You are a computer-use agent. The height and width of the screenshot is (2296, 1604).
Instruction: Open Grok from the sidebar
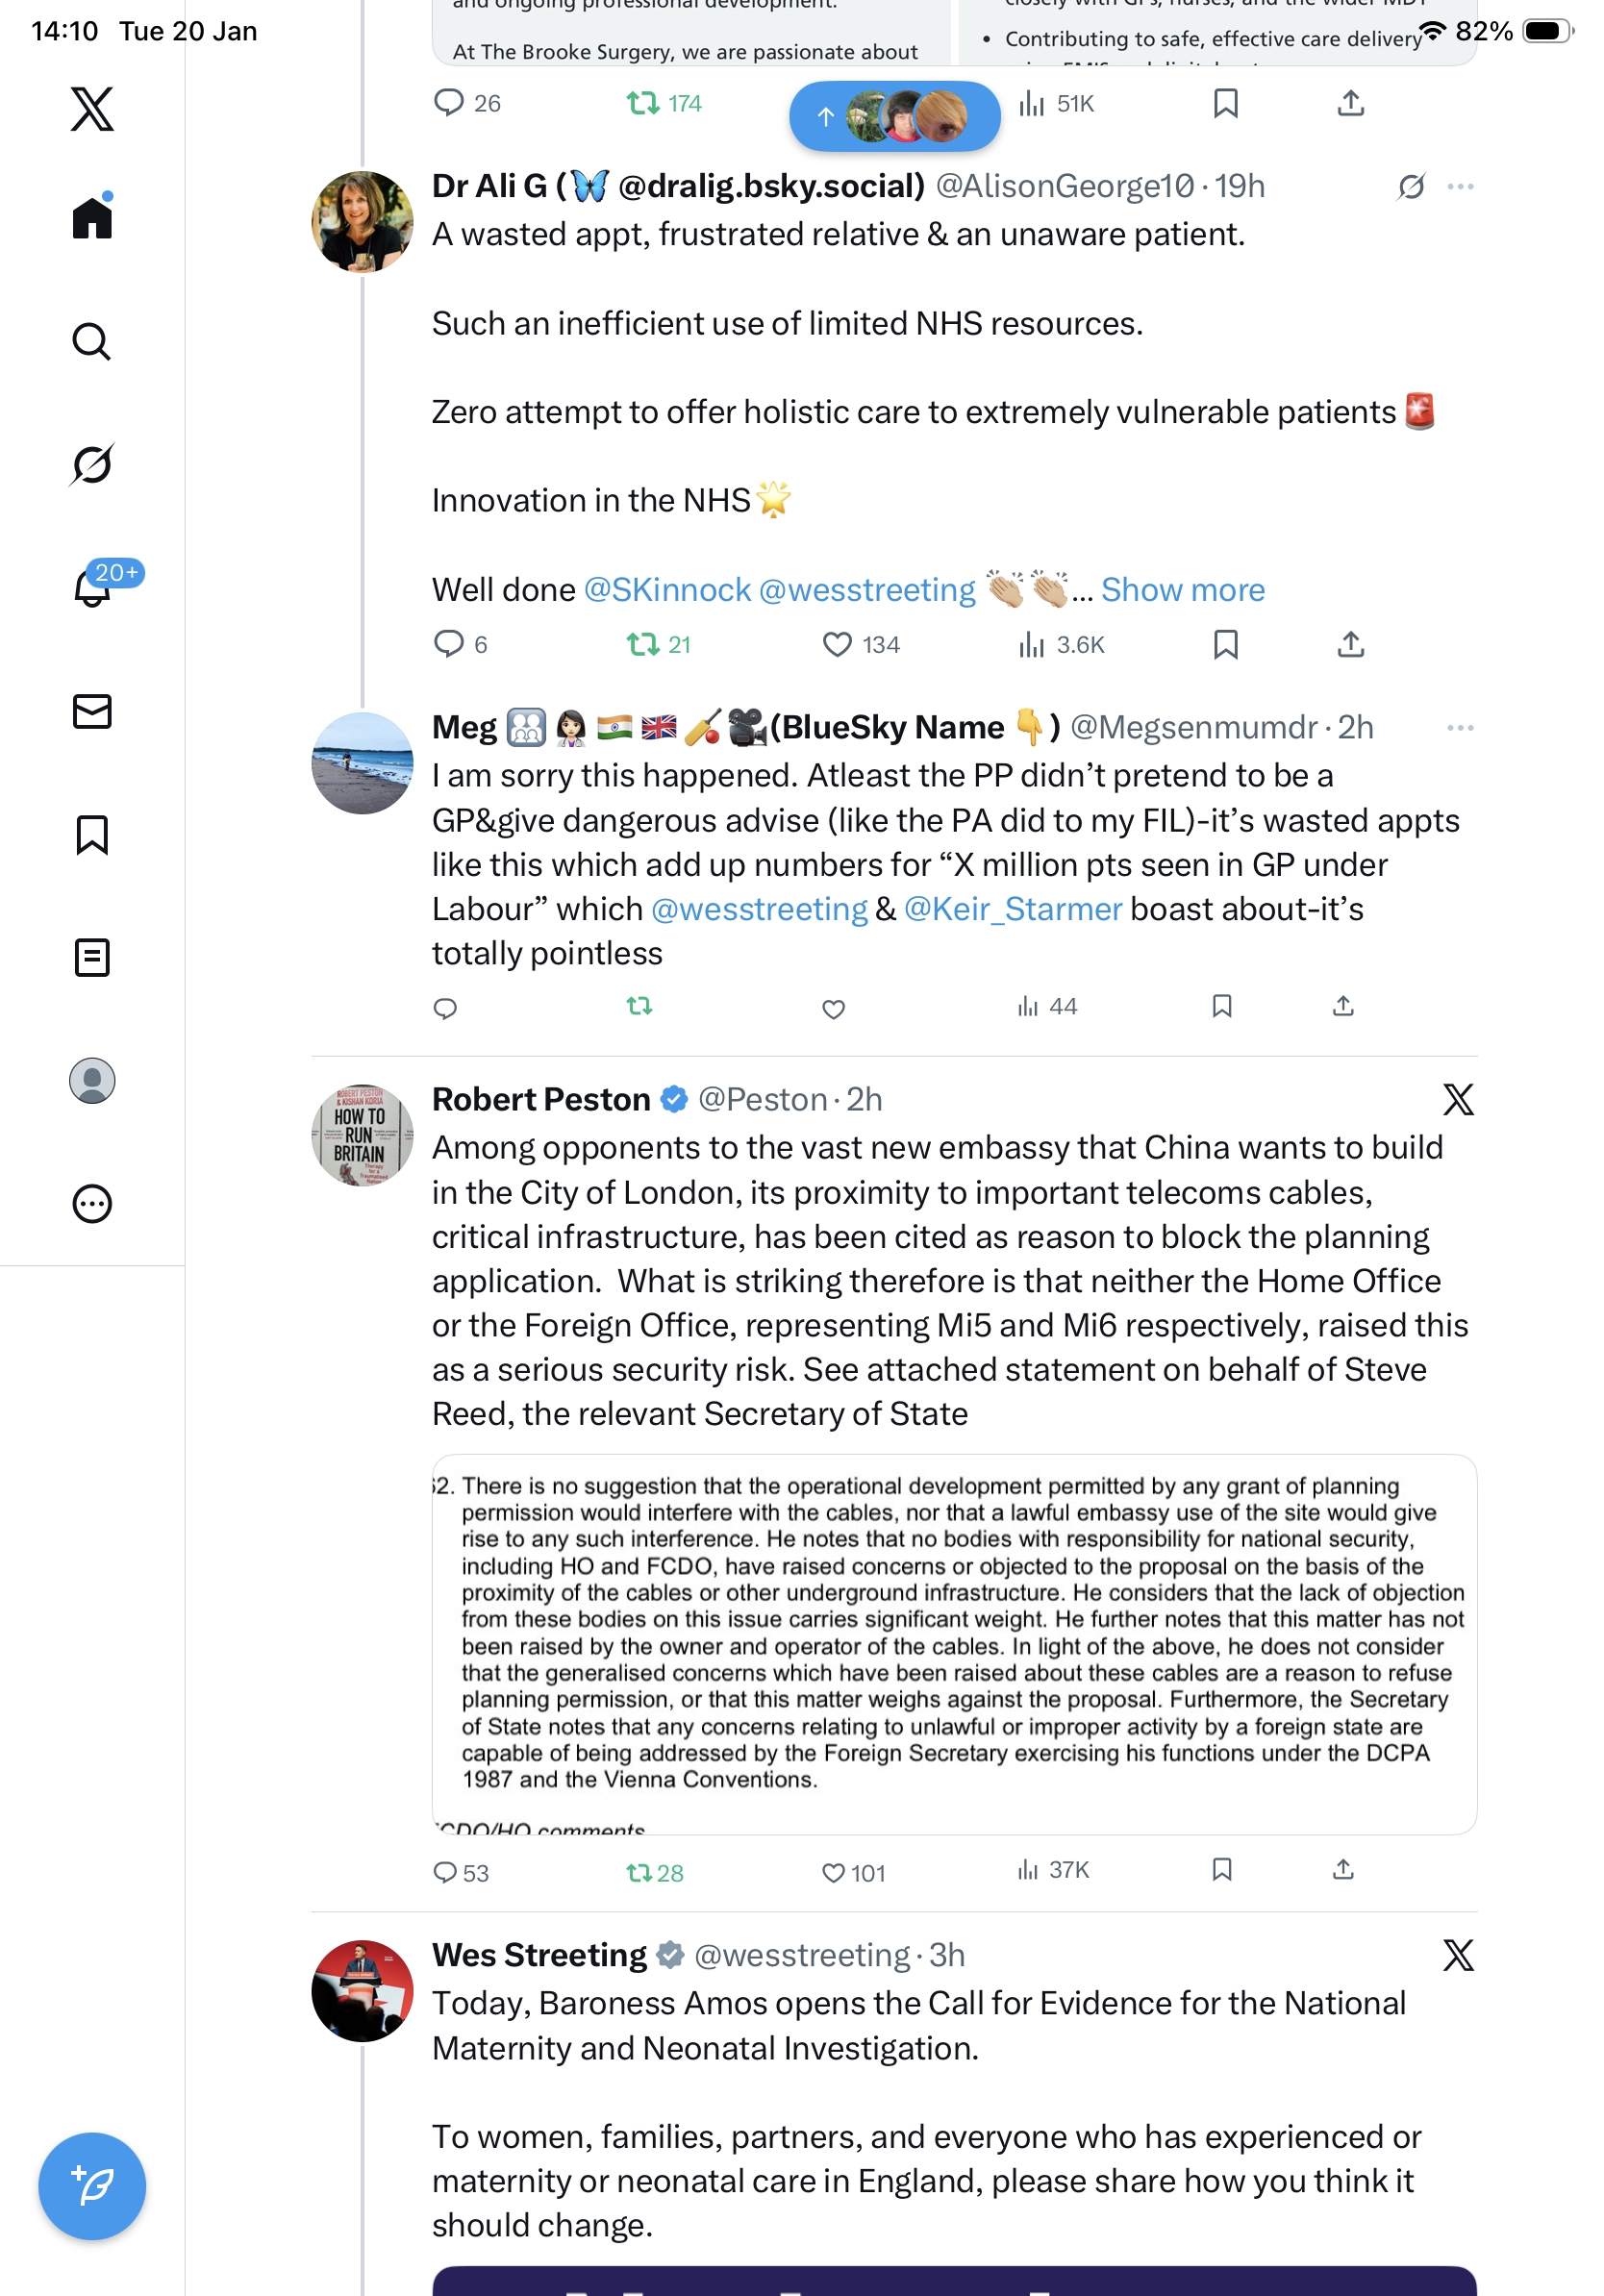click(x=92, y=465)
